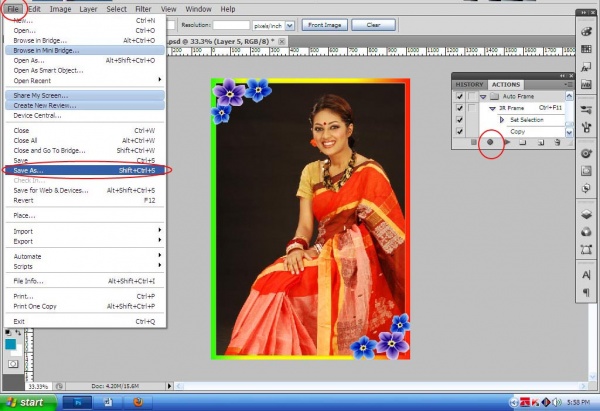
Task: Click the Windows Start button
Action: click(x=25, y=402)
